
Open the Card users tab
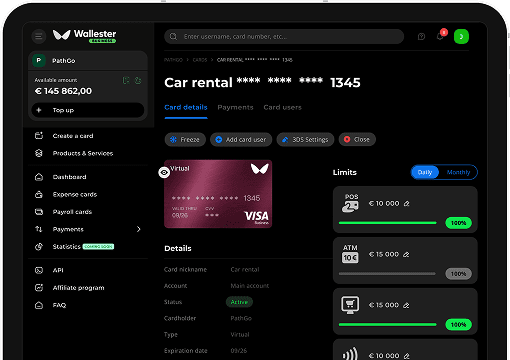[283, 107]
